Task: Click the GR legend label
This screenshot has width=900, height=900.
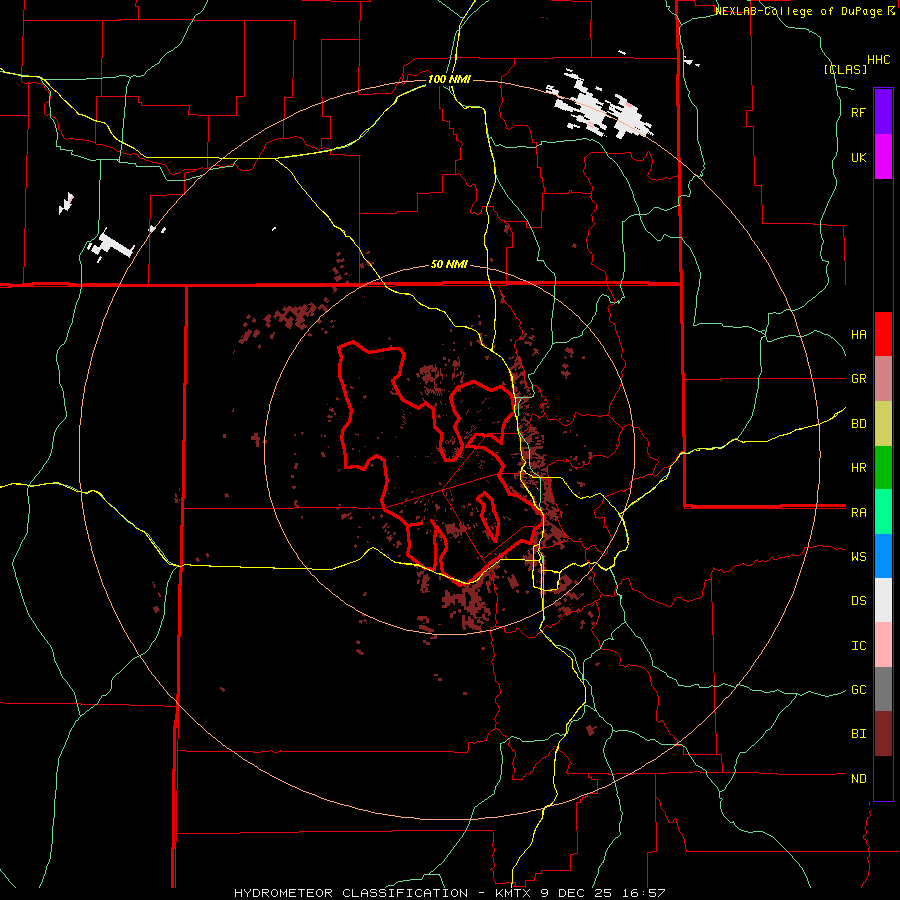Action: point(858,379)
